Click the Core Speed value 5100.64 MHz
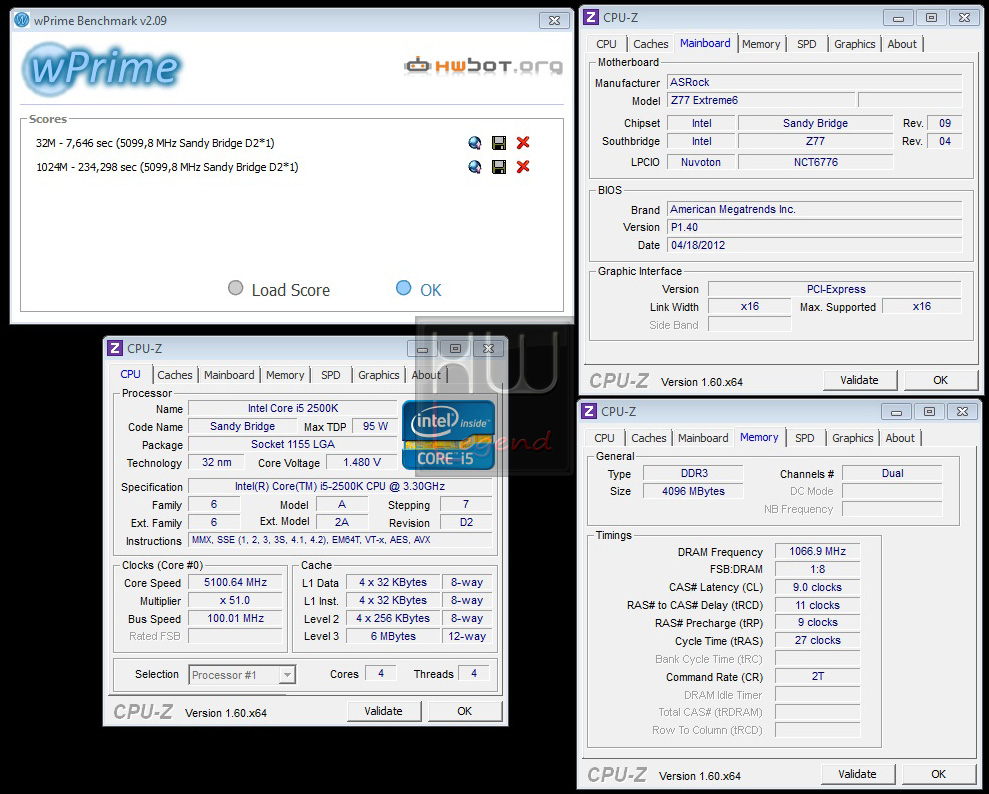Screen dimensions: 989x794 click(235, 583)
